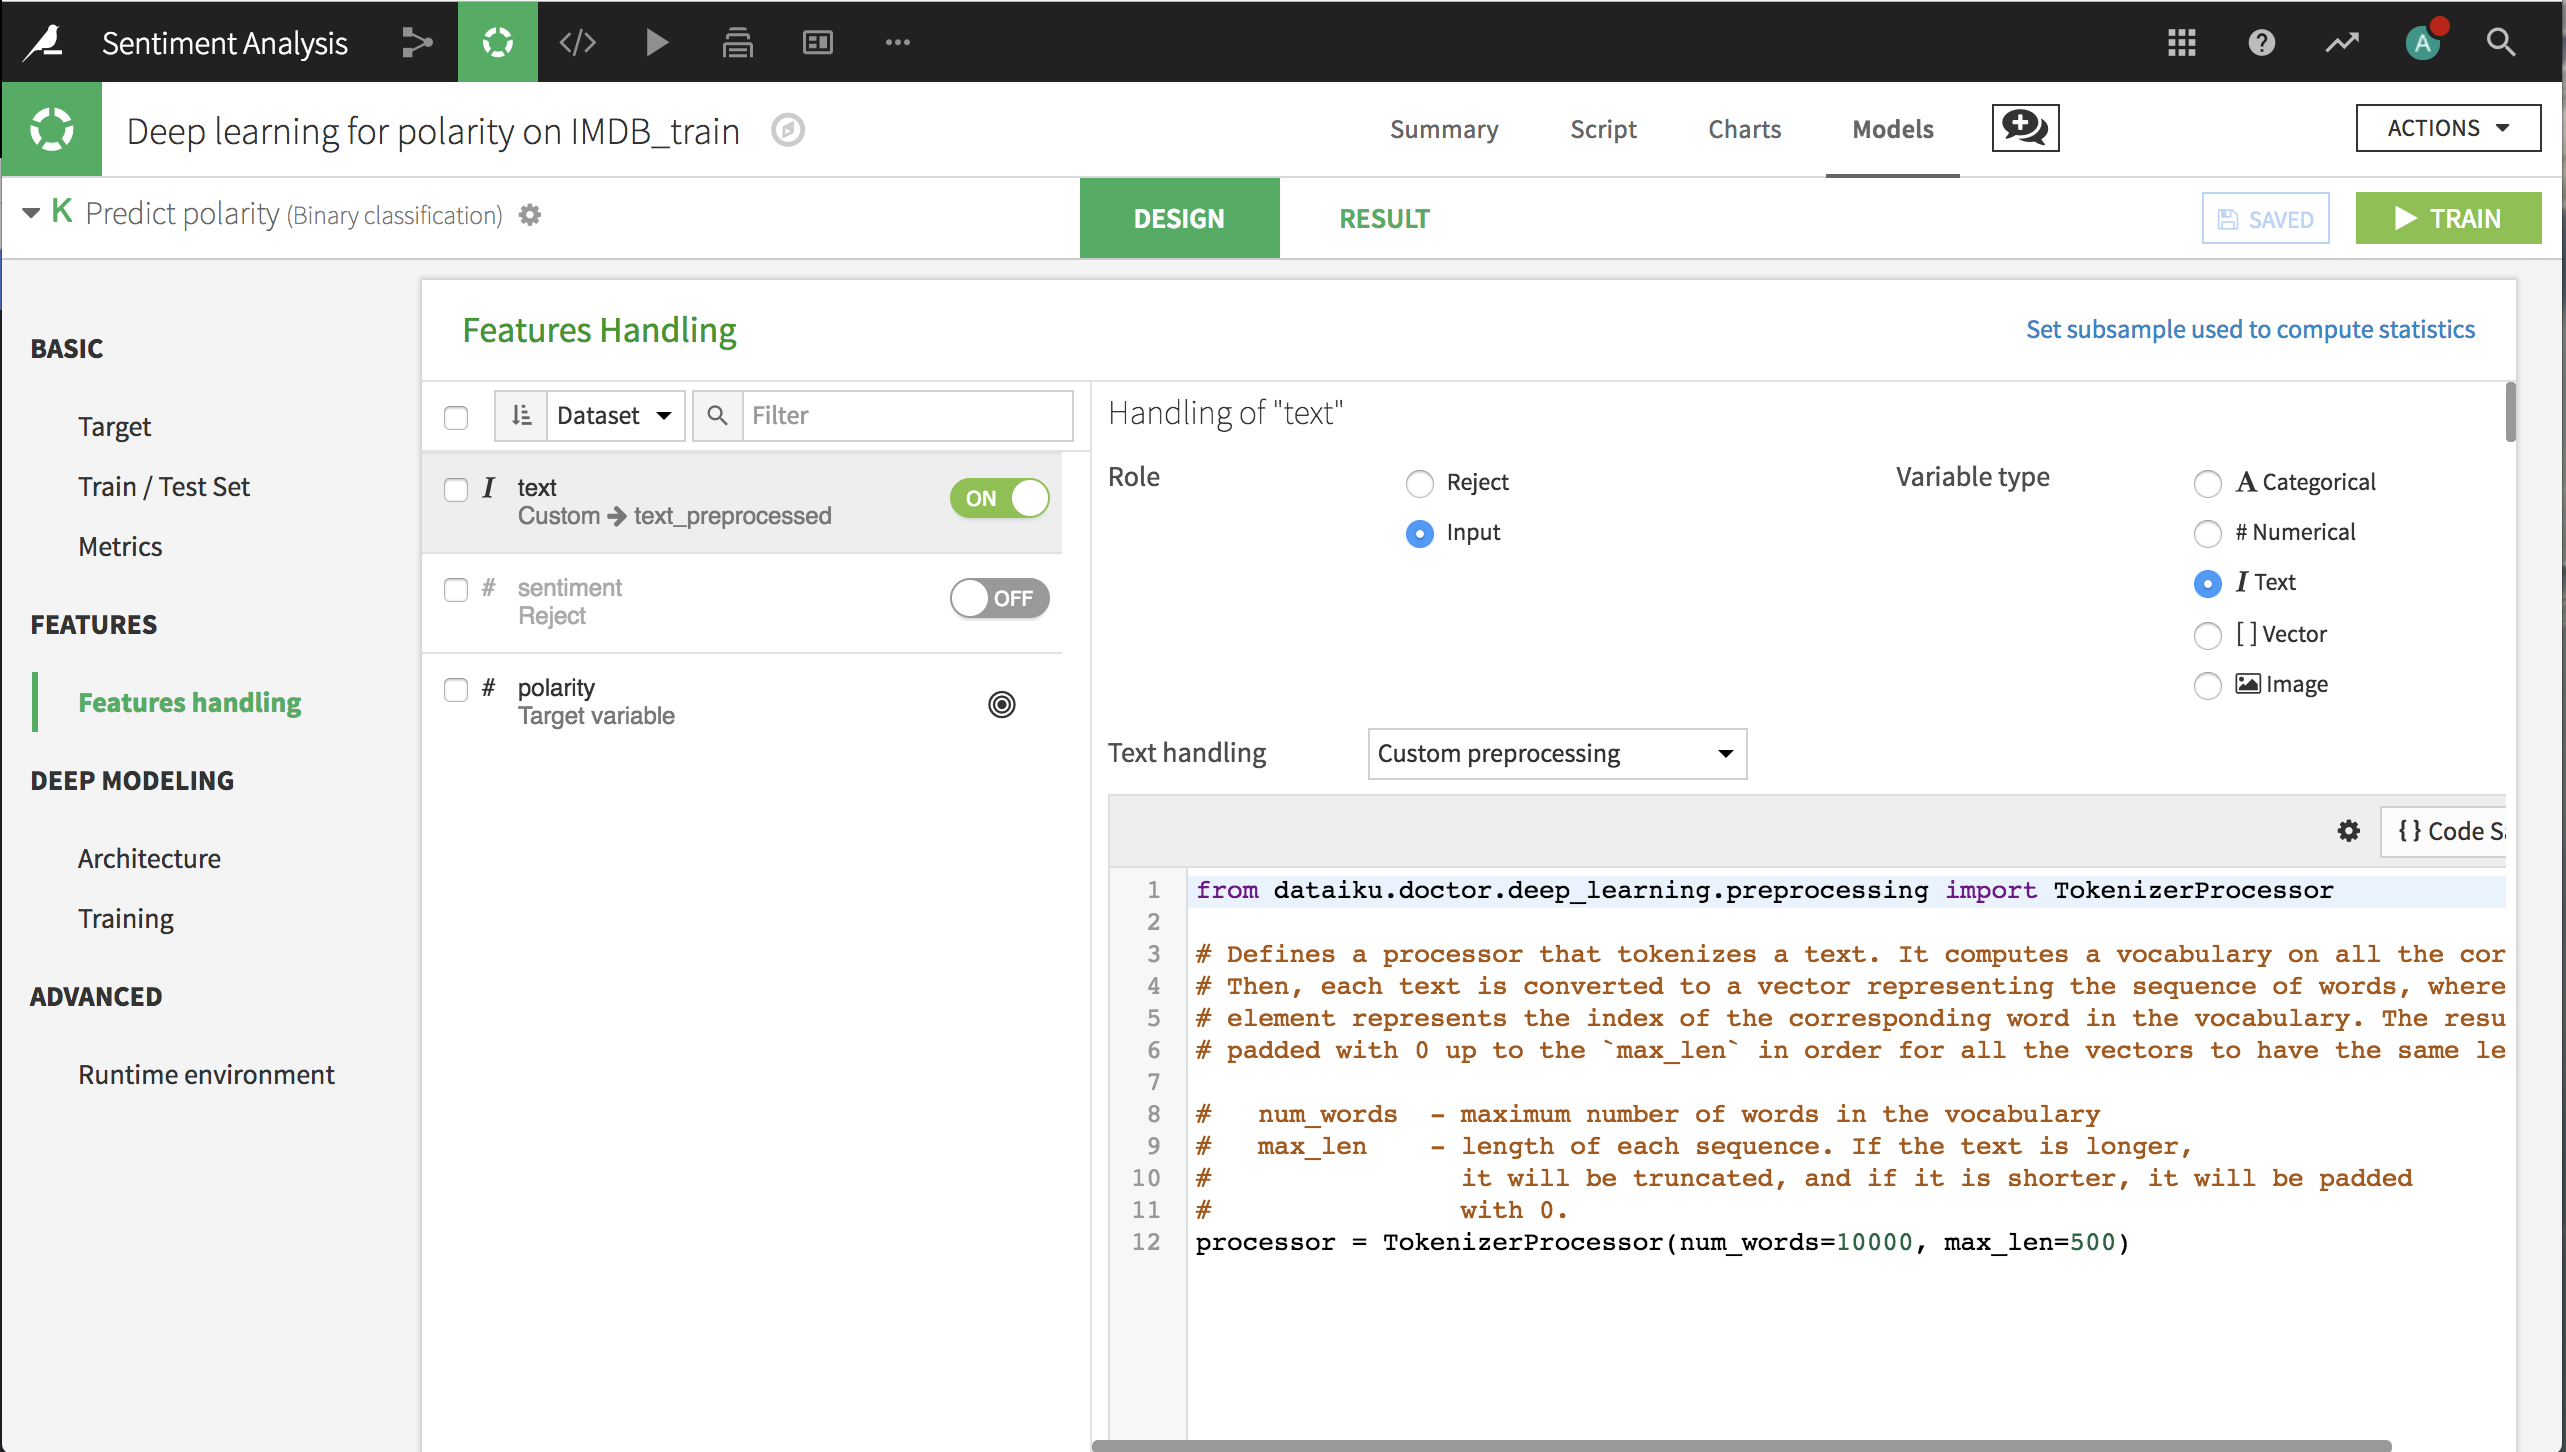Select Numerical variable type
2566x1452 pixels.
(2207, 533)
